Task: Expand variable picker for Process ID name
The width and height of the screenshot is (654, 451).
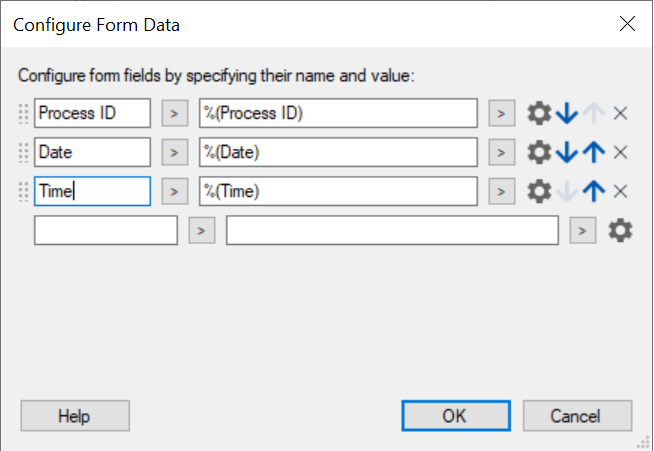Action: [174, 113]
